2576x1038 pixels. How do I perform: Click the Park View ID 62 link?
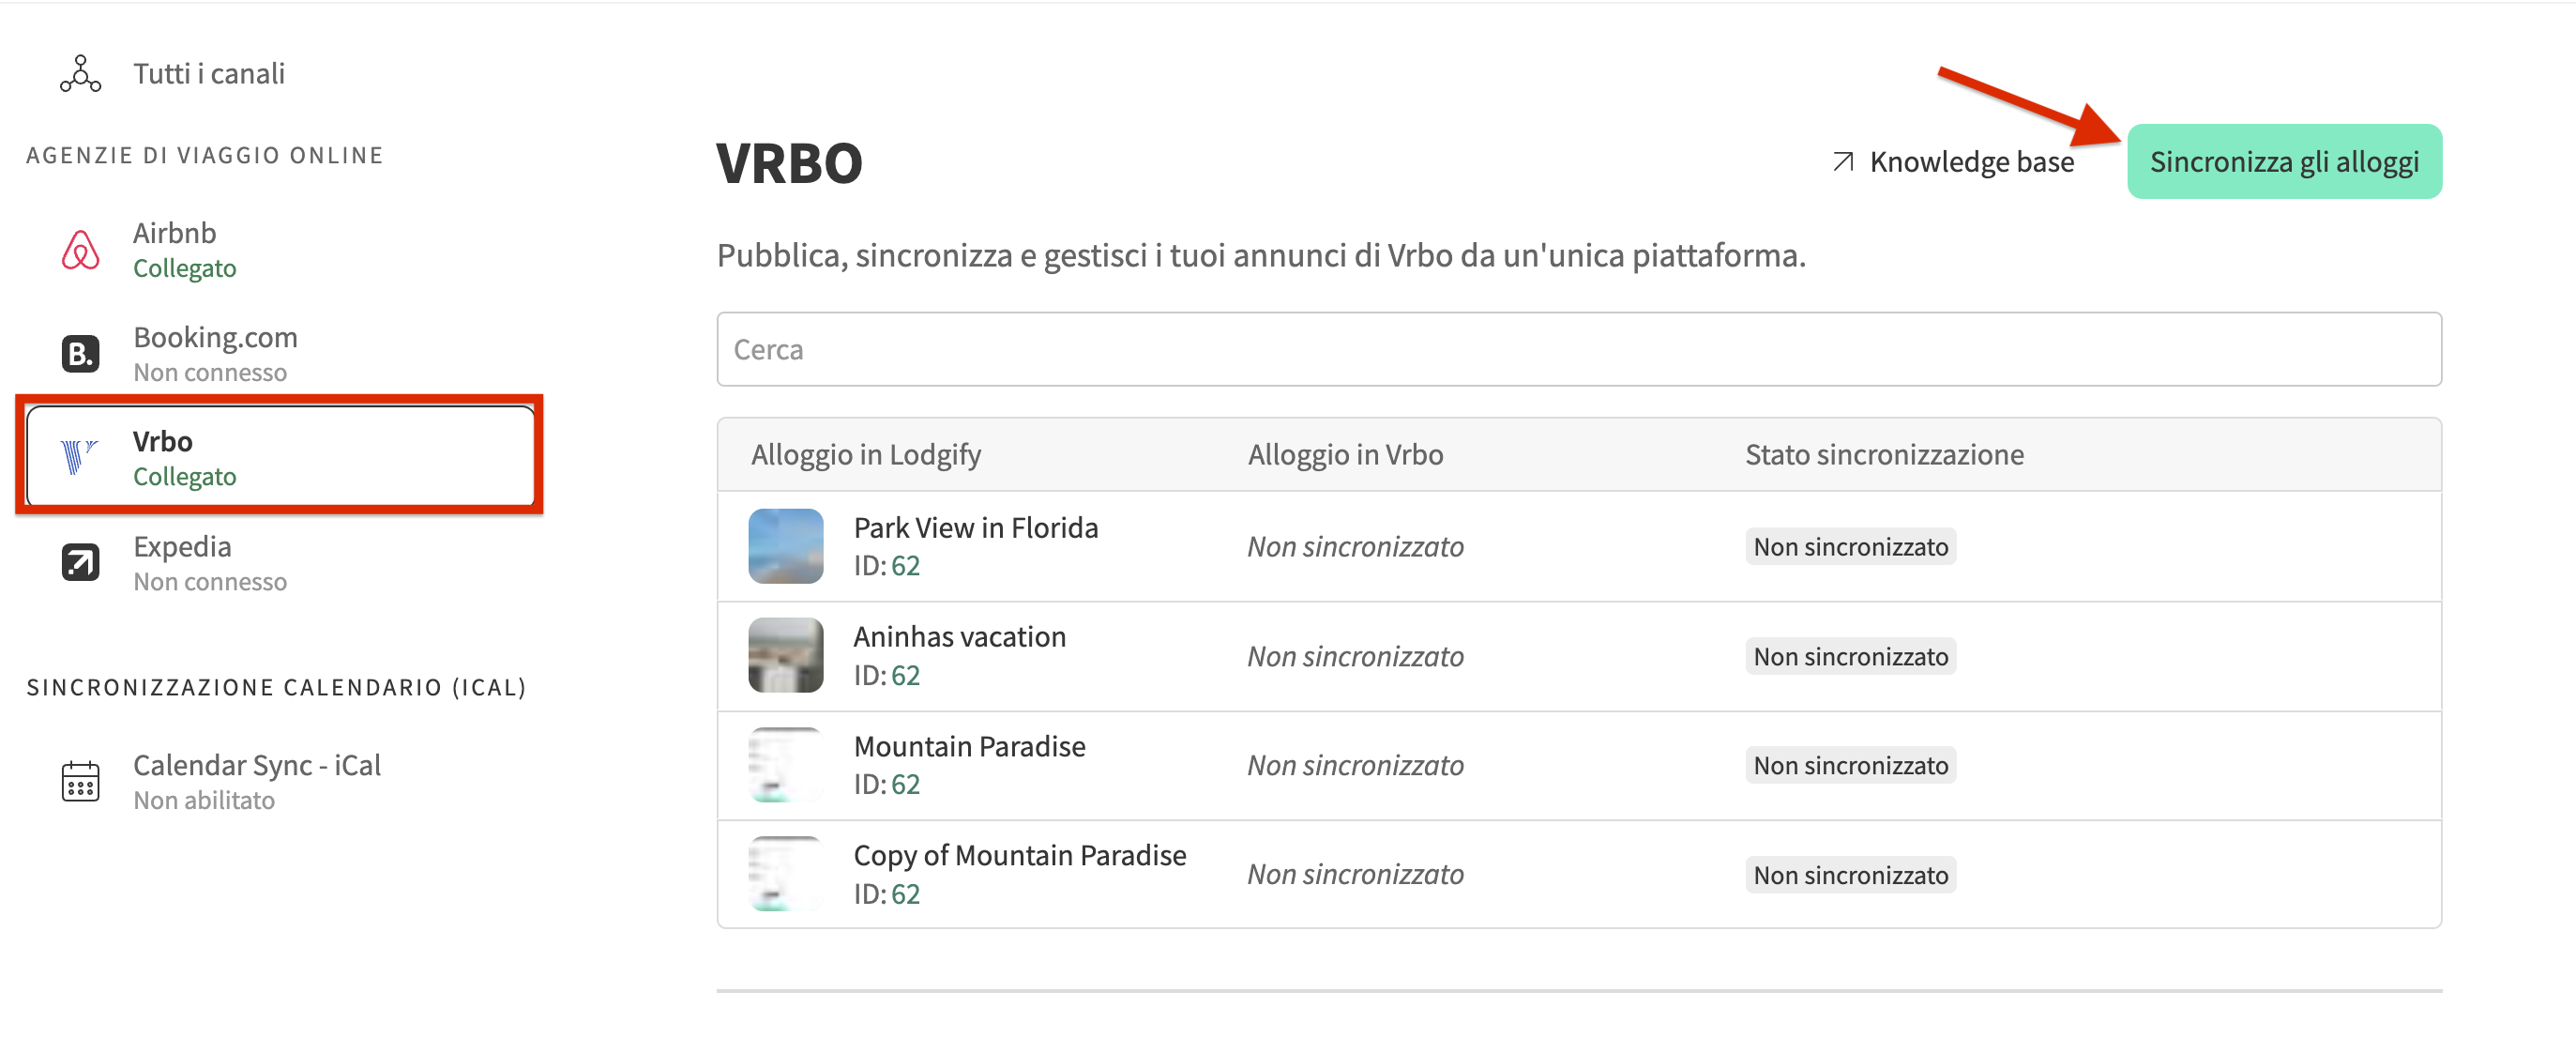click(905, 566)
